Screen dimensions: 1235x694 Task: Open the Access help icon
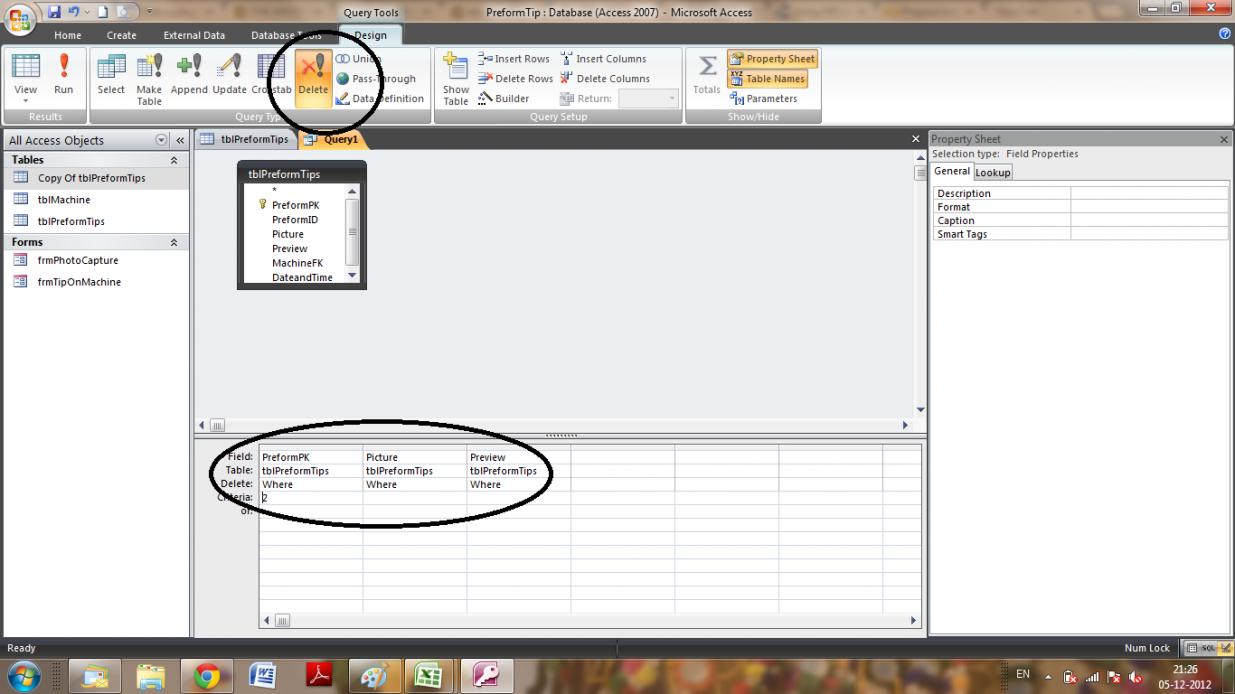tap(1225, 34)
